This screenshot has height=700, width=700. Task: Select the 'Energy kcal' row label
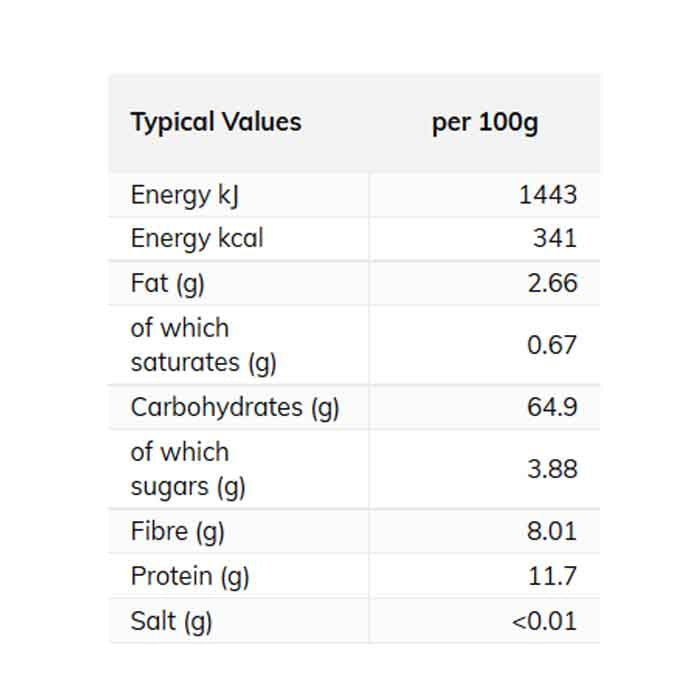197,239
